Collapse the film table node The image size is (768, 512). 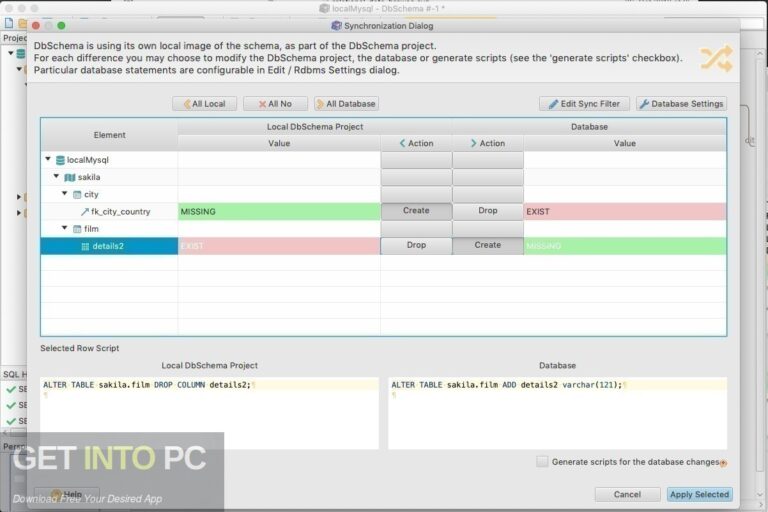pyautogui.click(x=65, y=228)
